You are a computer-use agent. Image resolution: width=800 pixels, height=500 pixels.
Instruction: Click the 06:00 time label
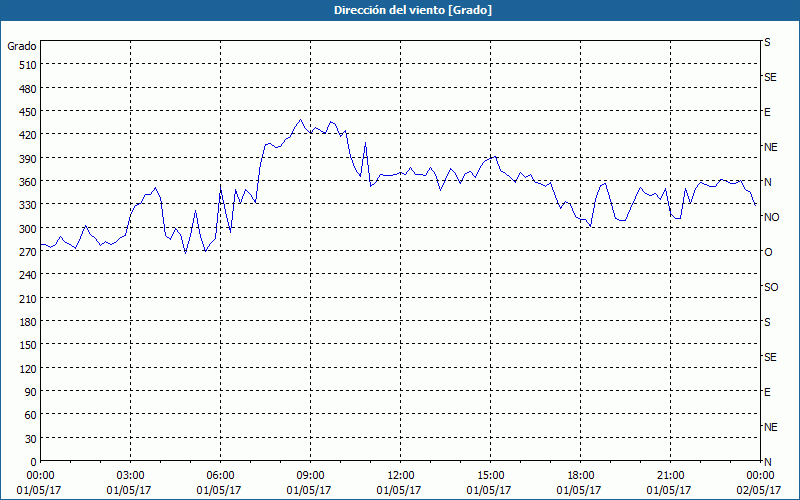pyautogui.click(x=220, y=476)
